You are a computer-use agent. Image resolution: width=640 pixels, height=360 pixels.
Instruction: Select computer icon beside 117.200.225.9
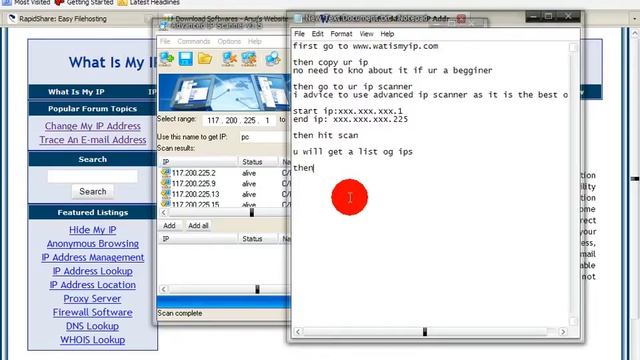(166, 183)
